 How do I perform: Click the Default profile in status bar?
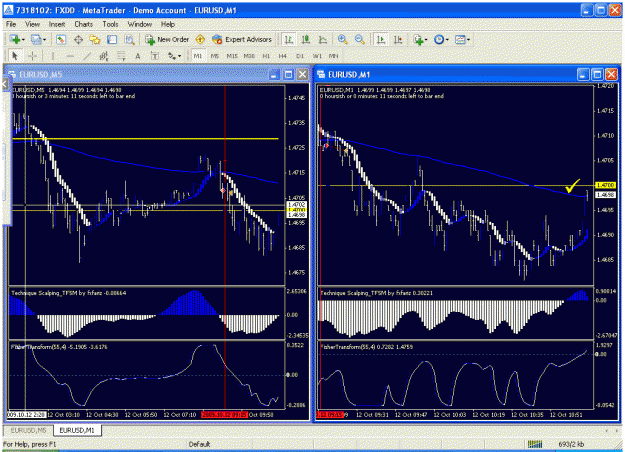[x=199, y=444]
